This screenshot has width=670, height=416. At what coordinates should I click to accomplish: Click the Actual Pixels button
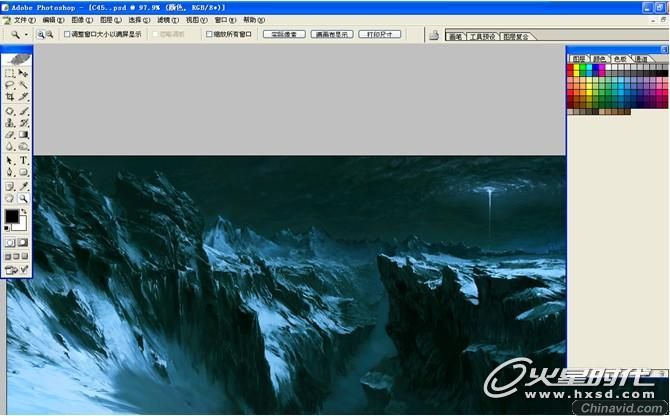click(x=284, y=34)
